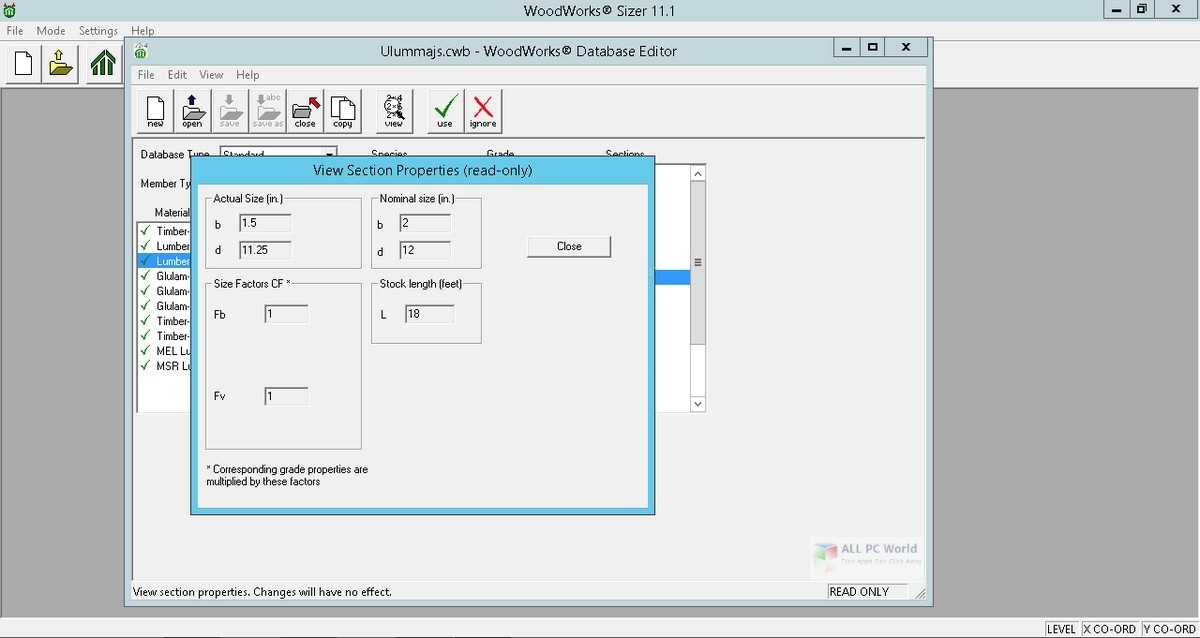Click the Sections list scrollbar down arrow
The image size is (1200, 638).
tap(698, 403)
